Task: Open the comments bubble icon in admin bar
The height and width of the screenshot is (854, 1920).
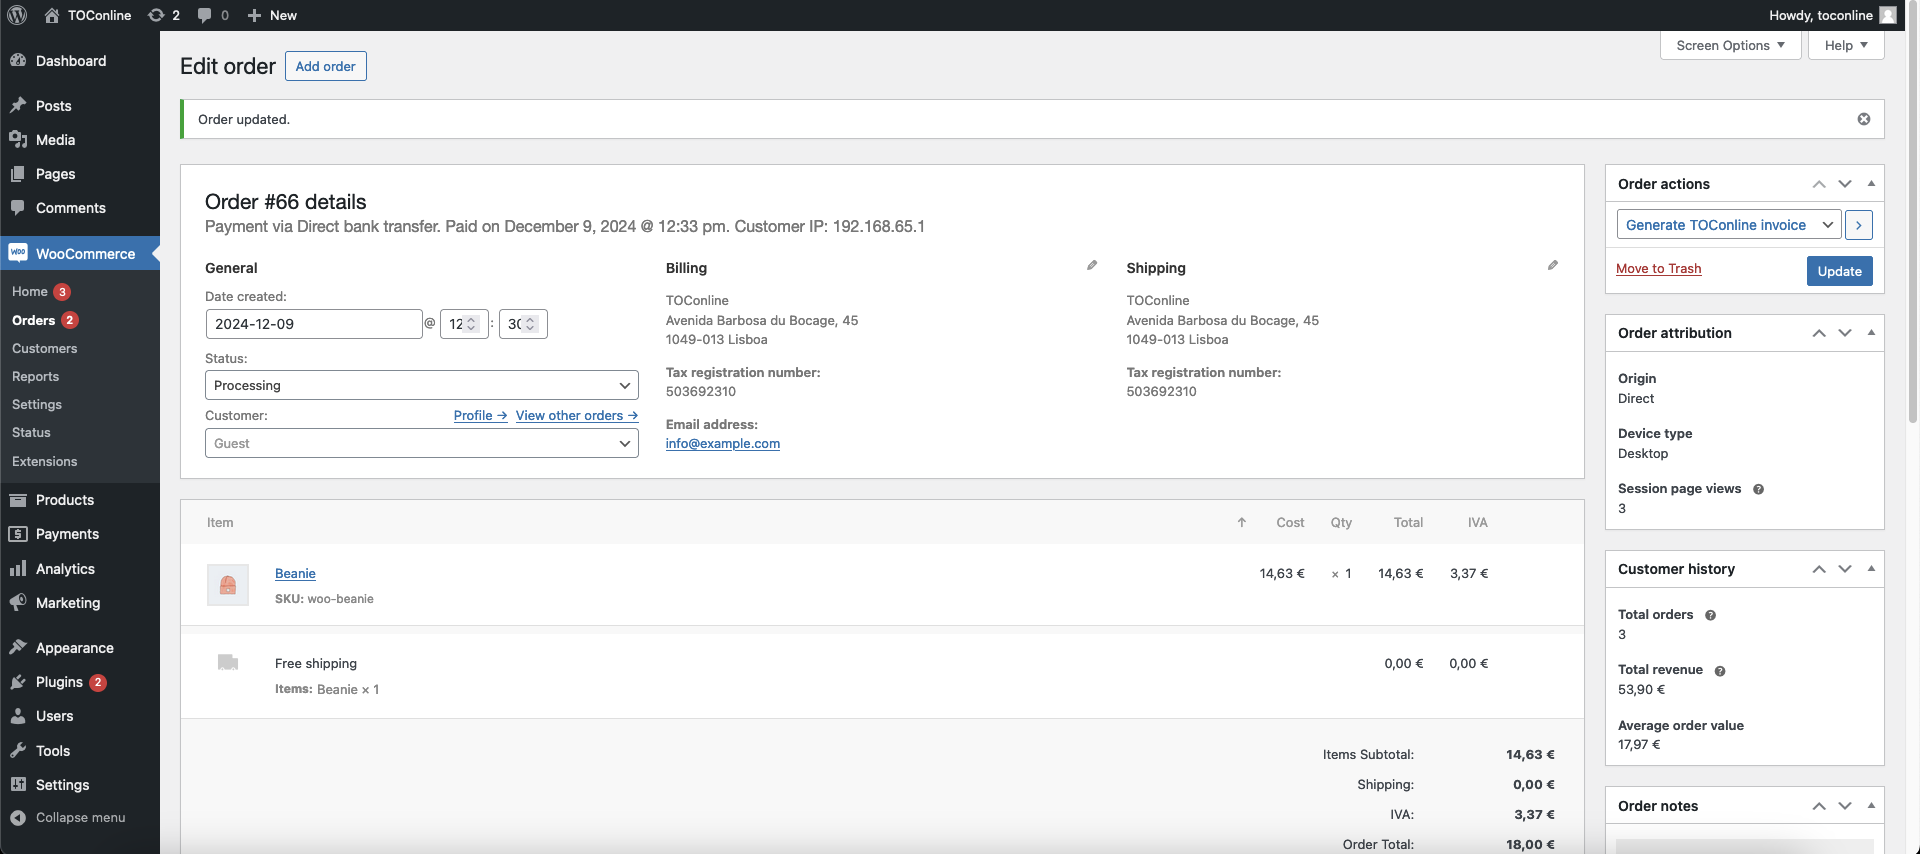Action: click(204, 15)
